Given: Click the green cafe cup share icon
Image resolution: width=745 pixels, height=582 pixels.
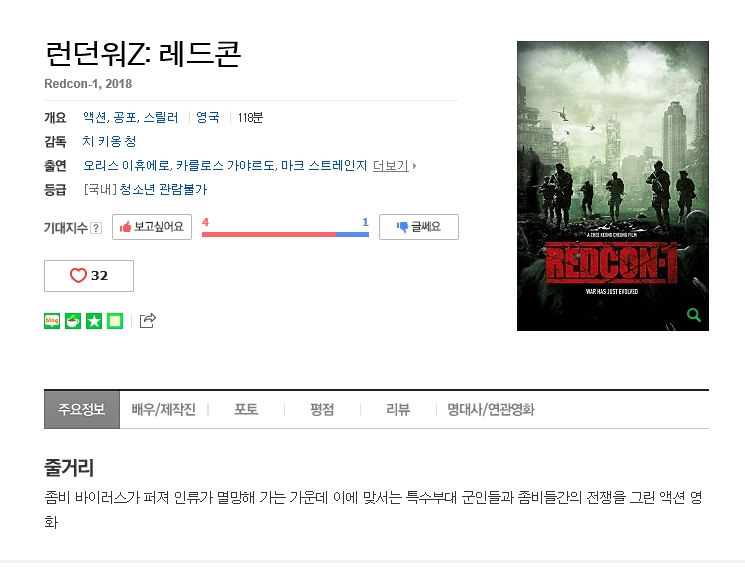Looking at the screenshot, I should [x=73, y=321].
